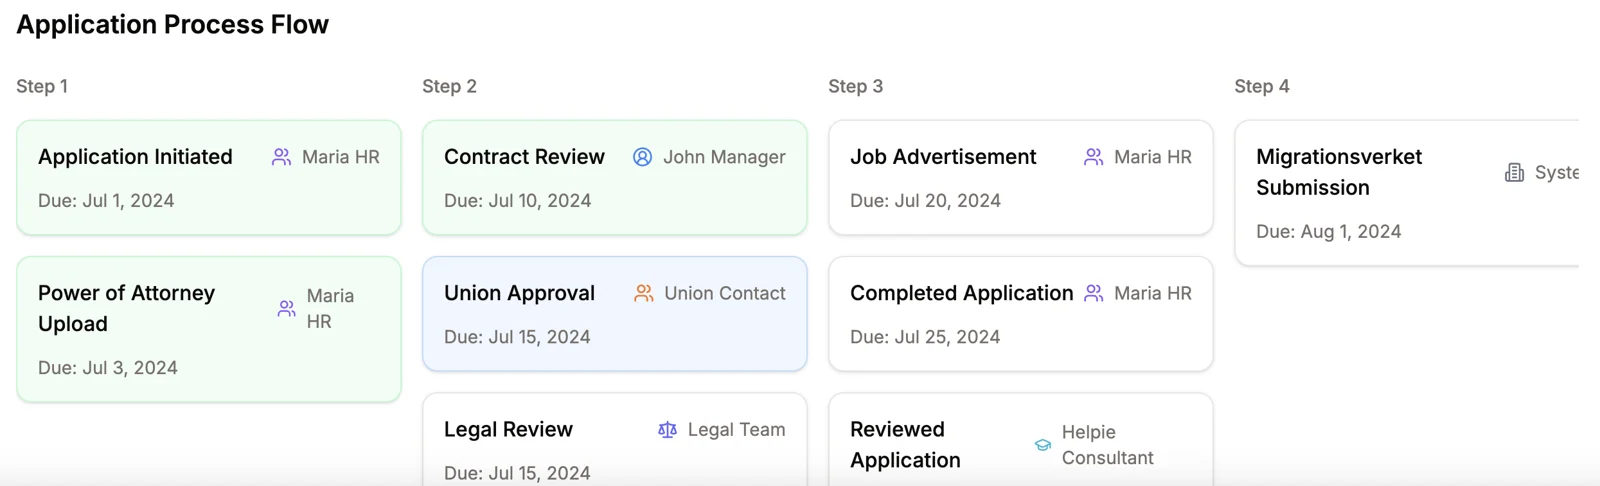Image resolution: width=1600 pixels, height=486 pixels.
Task: Click the people icon on Completed Application card
Action: coord(1094,293)
